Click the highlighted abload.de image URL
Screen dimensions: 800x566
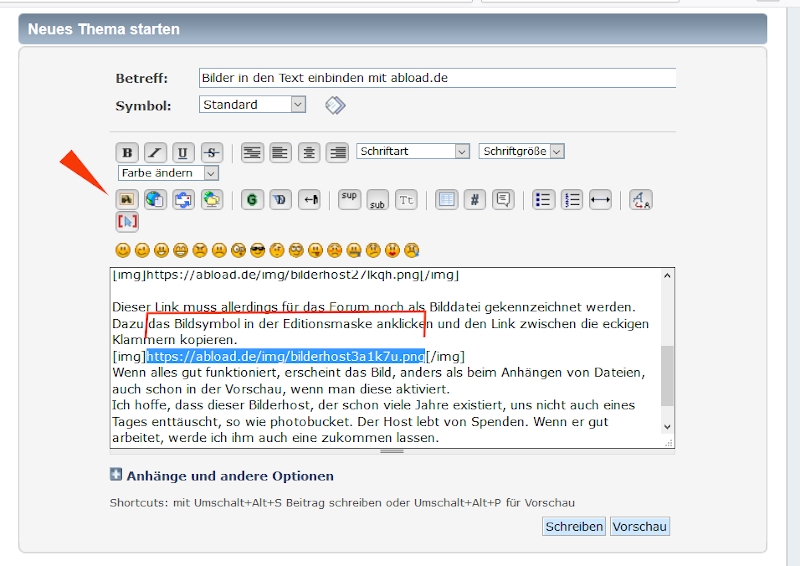point(286,356)
